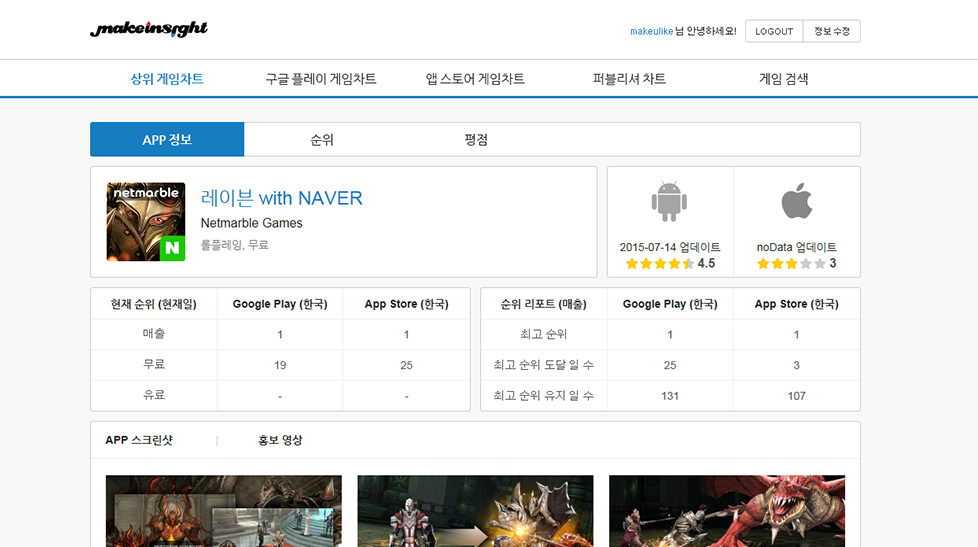Click Google Play (한국) header in rank report table
This screenshot has height=547, width=978.
[670, 304]
